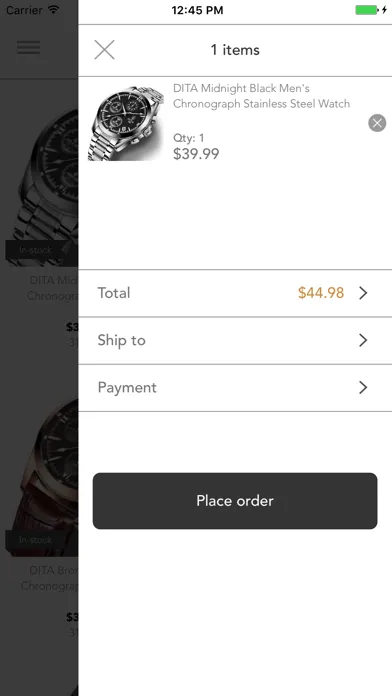Expand Ship to row chevron
The height and width of the screenshot is (696, 392).
click(x=363, y=340)
